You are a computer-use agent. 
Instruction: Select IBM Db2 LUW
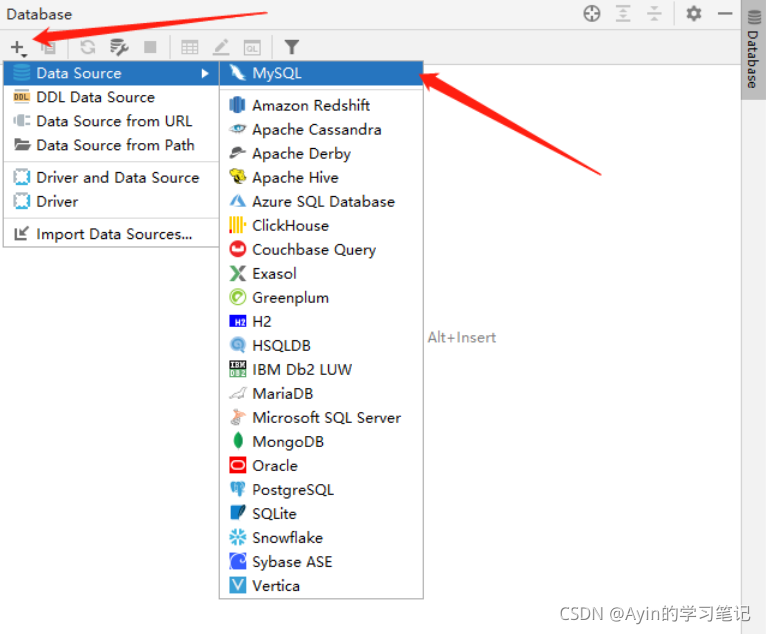321,369
